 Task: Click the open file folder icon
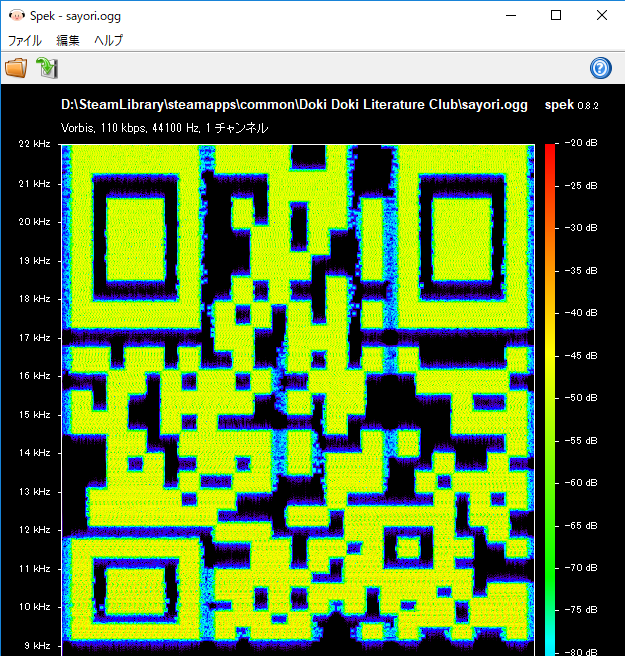(x=16, y=68)
